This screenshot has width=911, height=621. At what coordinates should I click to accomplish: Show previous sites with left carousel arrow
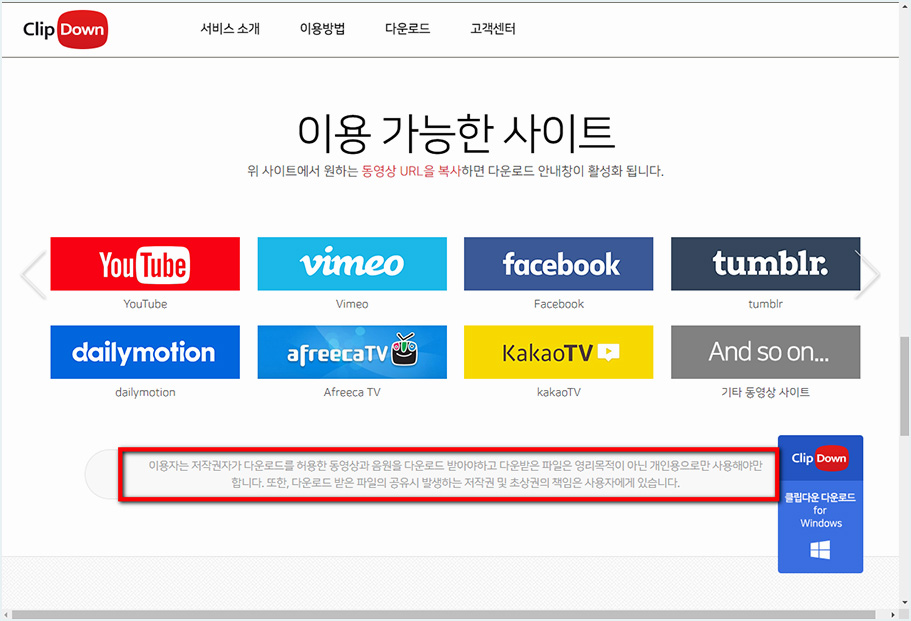click(x=34, y=274)
